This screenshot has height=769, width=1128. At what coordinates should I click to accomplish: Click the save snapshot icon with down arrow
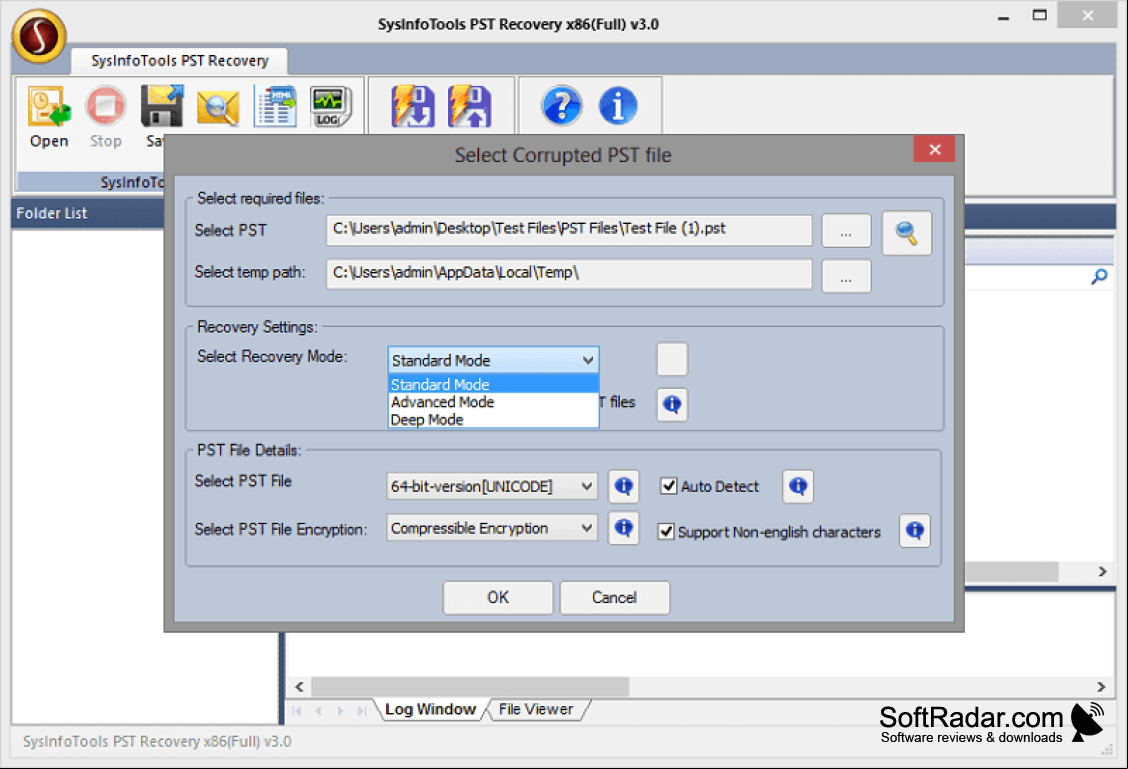coord(413,106)
